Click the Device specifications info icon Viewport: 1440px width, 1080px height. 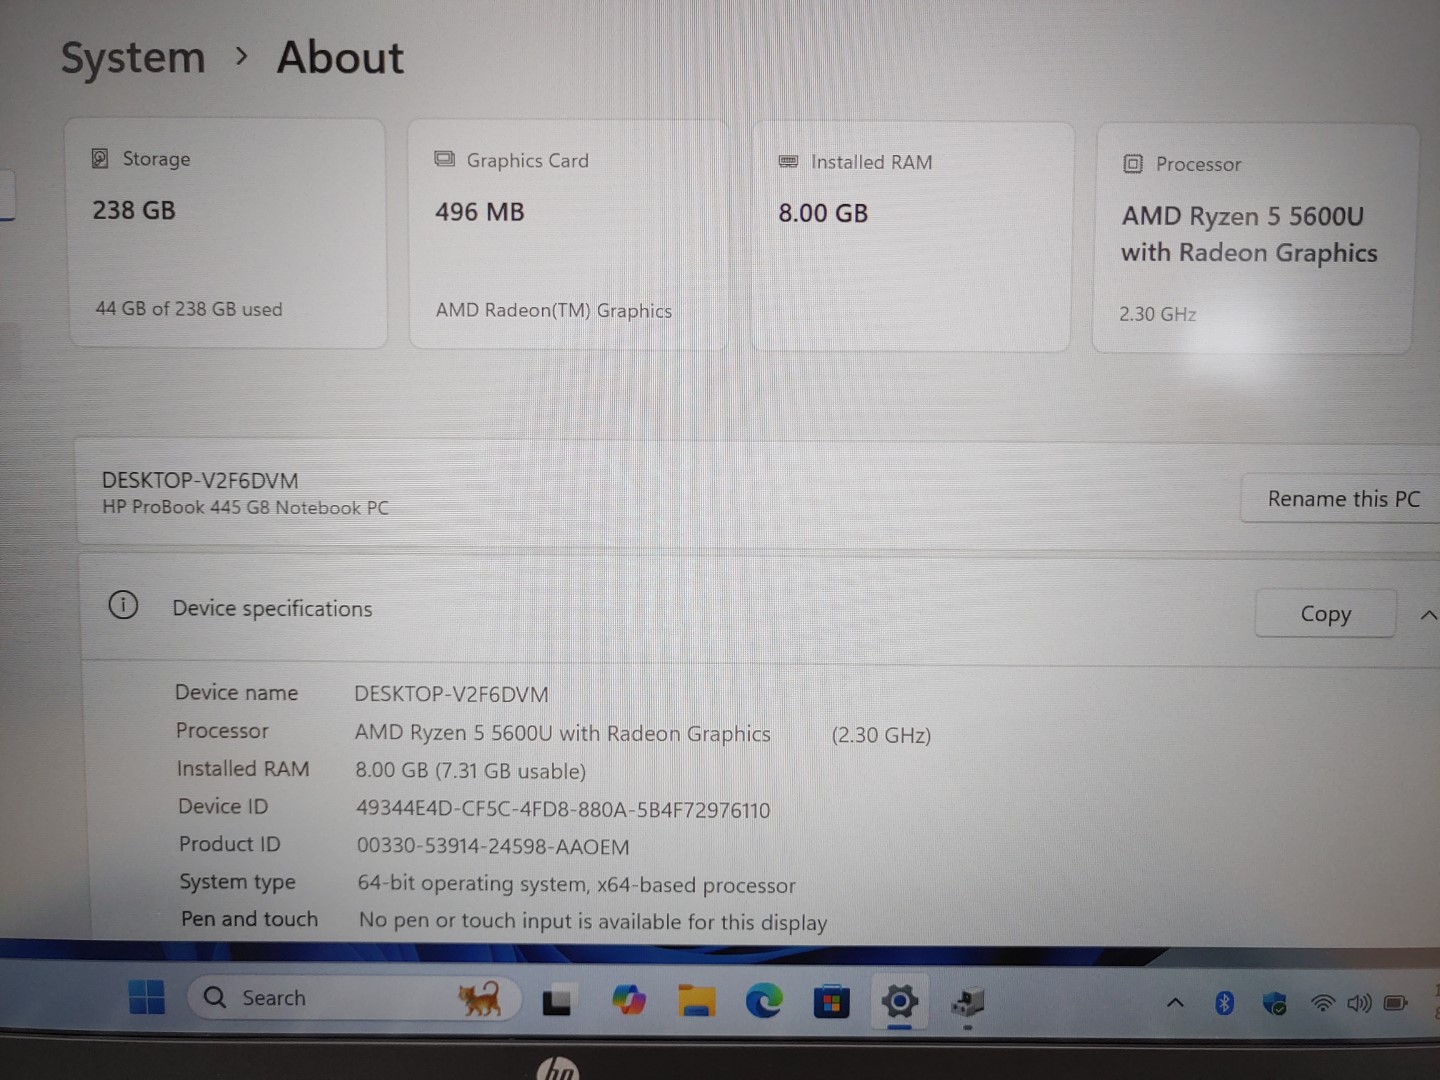(x=123, y=606)
